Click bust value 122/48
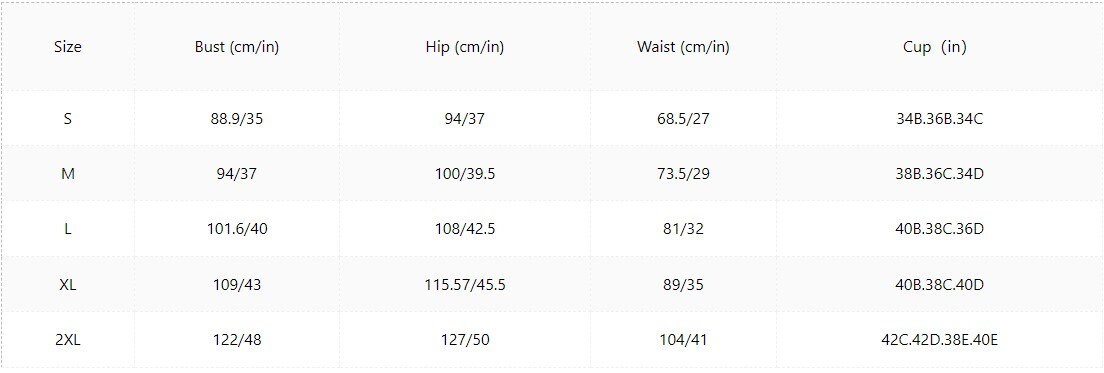Image resolution: width=1104 pixels, height=373 pixels. [237, 341]
